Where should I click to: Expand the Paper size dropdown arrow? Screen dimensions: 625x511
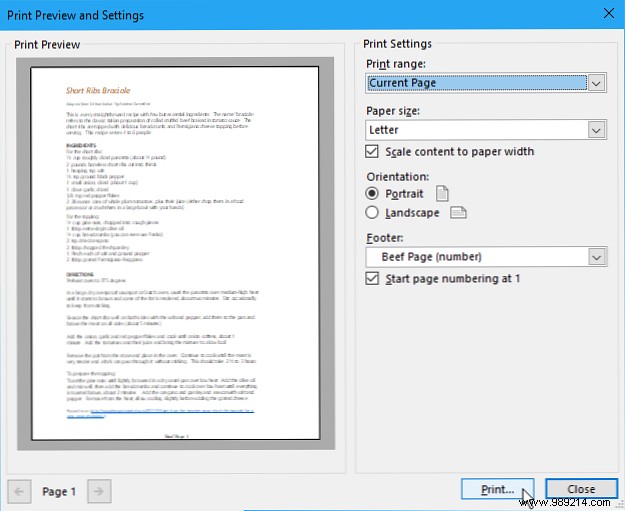click(596, 130)
